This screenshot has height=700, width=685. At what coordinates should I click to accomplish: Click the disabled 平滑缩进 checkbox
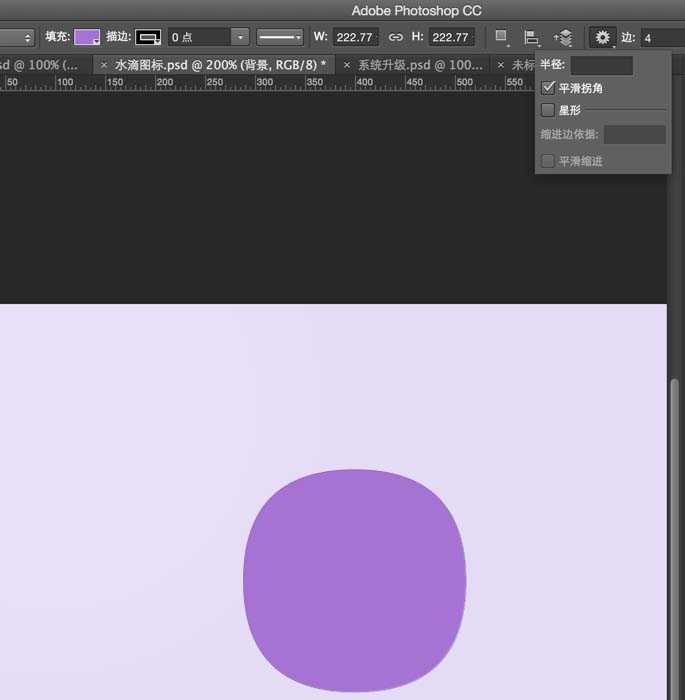(x=548, y=161)
